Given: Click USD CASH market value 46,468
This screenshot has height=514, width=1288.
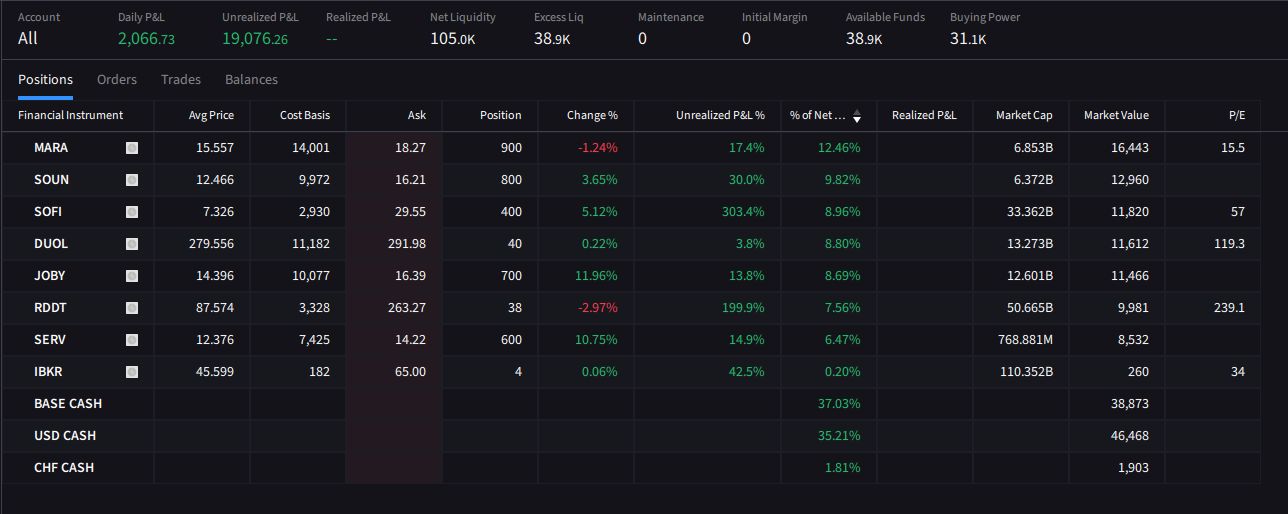Looking at the screenshot, I should (1129, 436).
